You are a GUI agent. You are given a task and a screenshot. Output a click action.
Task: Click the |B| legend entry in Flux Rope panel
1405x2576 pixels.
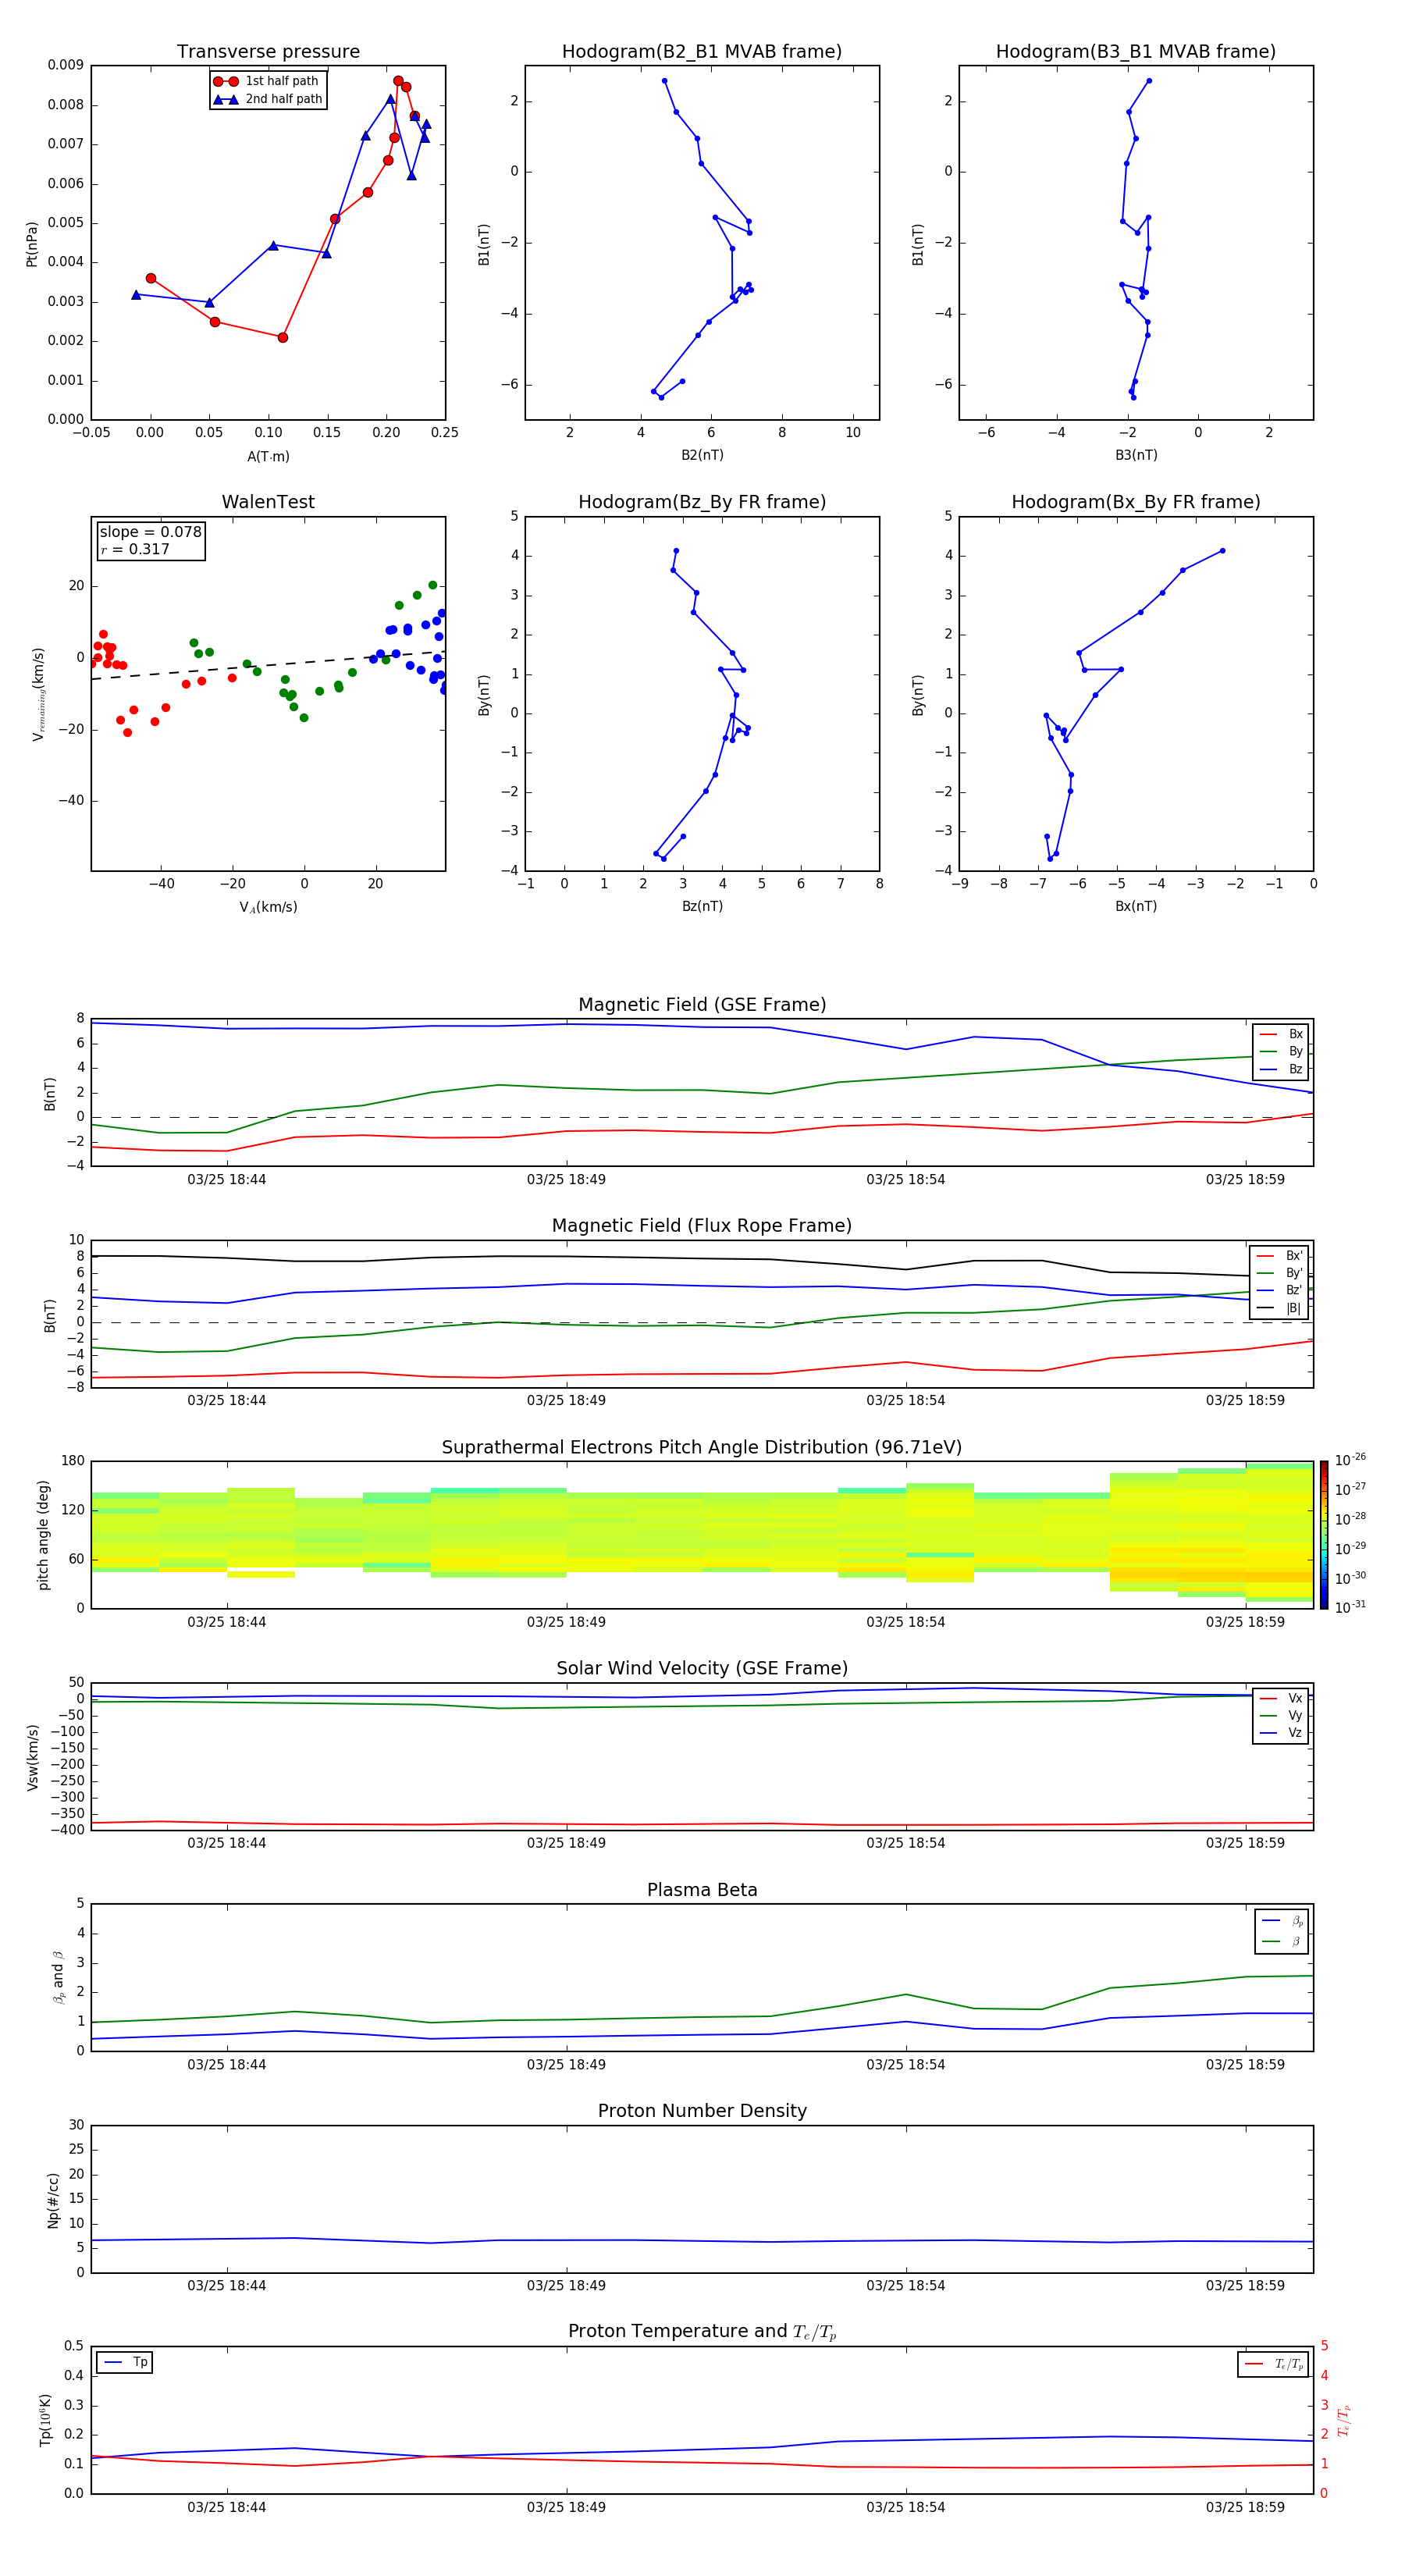(x=1280, y=1308)
